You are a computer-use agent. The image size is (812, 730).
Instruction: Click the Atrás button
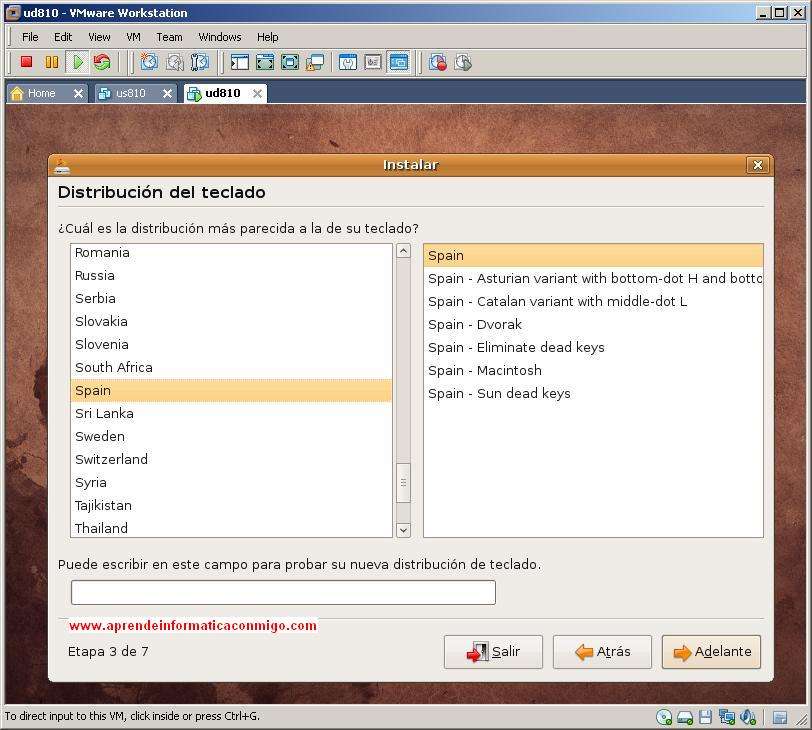602,652
